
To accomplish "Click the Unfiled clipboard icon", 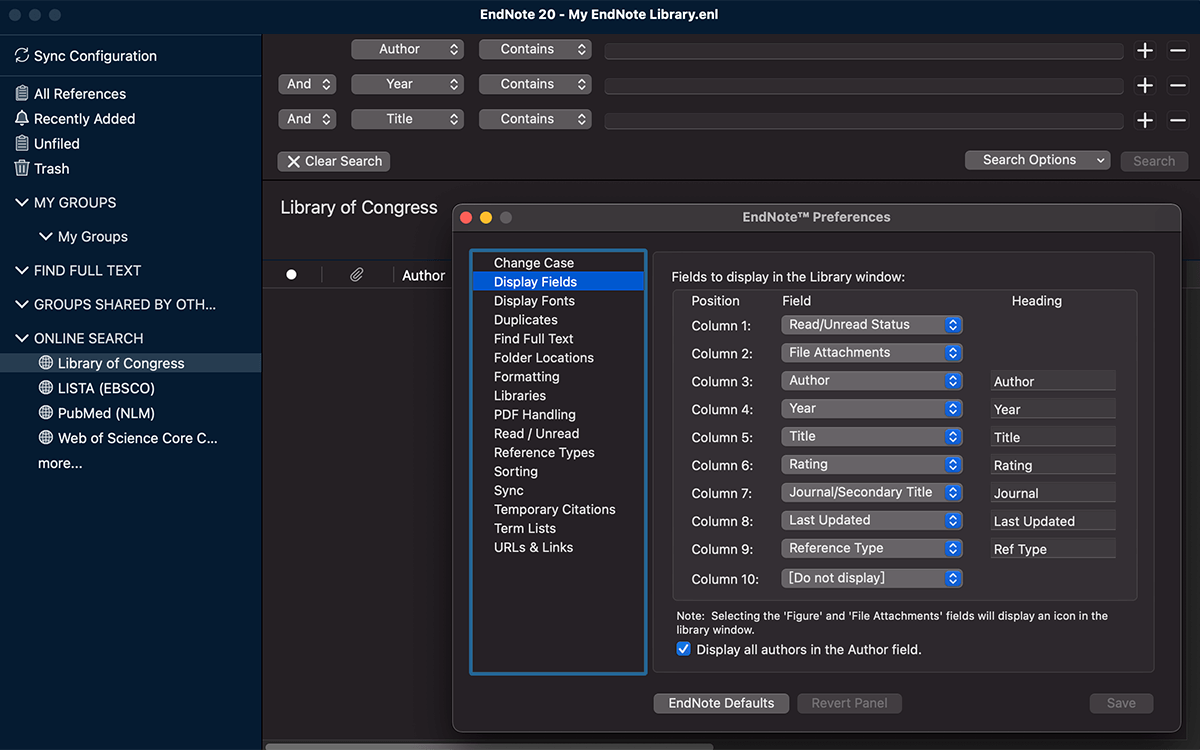I will click(x=22, y=143).
